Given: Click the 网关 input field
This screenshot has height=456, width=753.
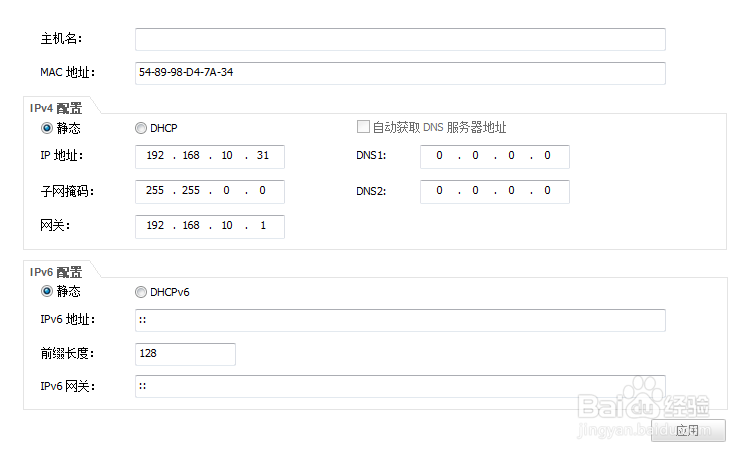Looking at the screenshot, I should [x=210, y=226].
